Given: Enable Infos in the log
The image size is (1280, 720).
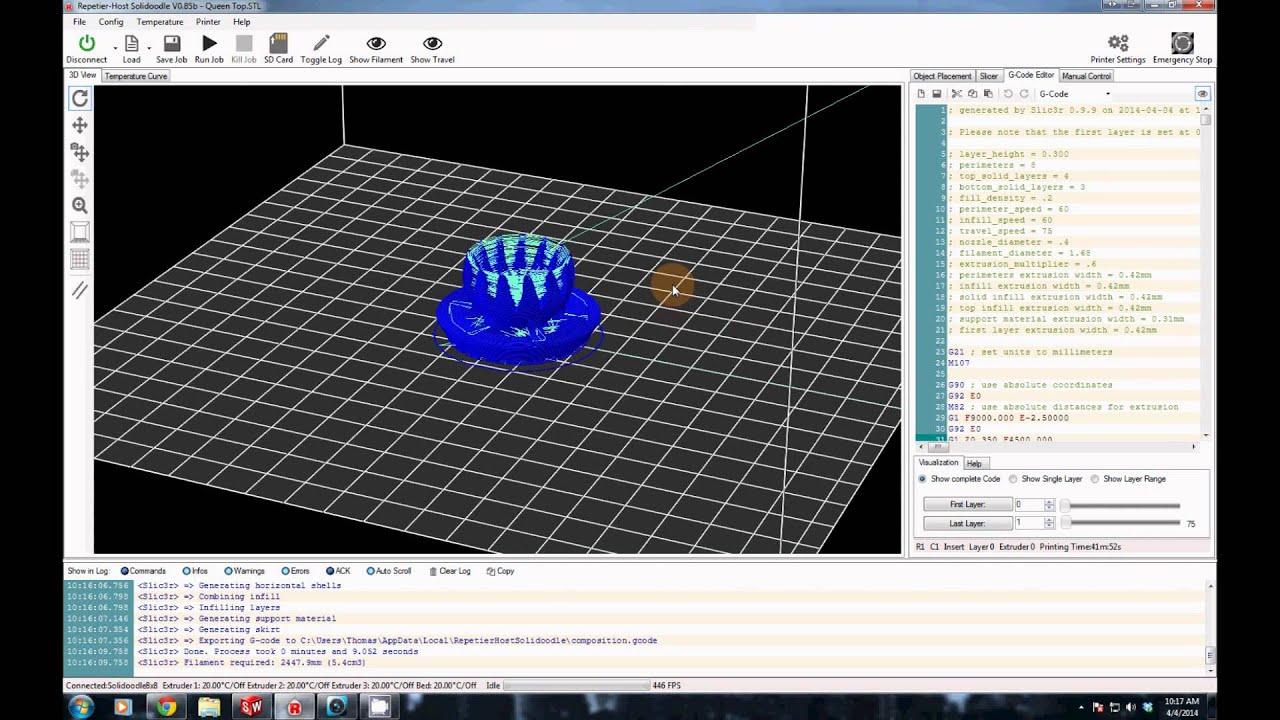Looking at the screenshot, I should (x=195, y=571).
